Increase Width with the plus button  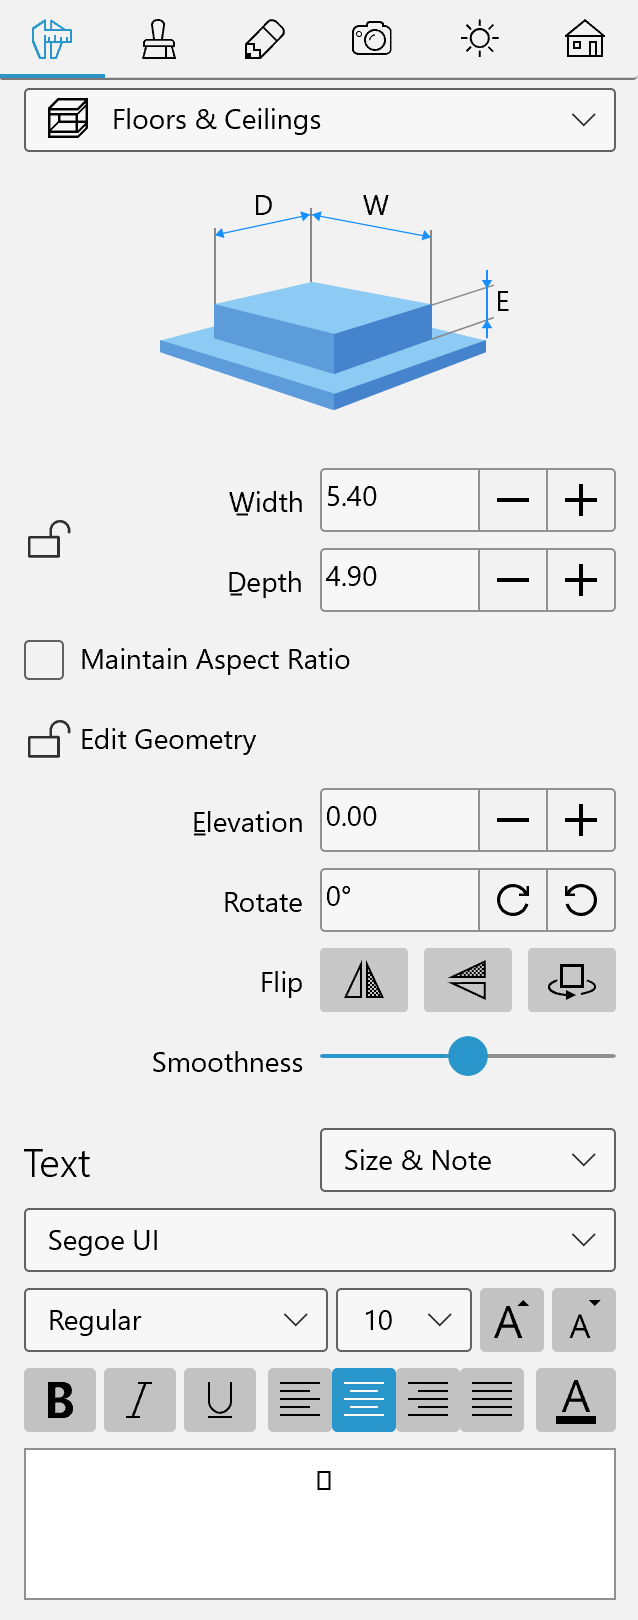pos(581,500)
